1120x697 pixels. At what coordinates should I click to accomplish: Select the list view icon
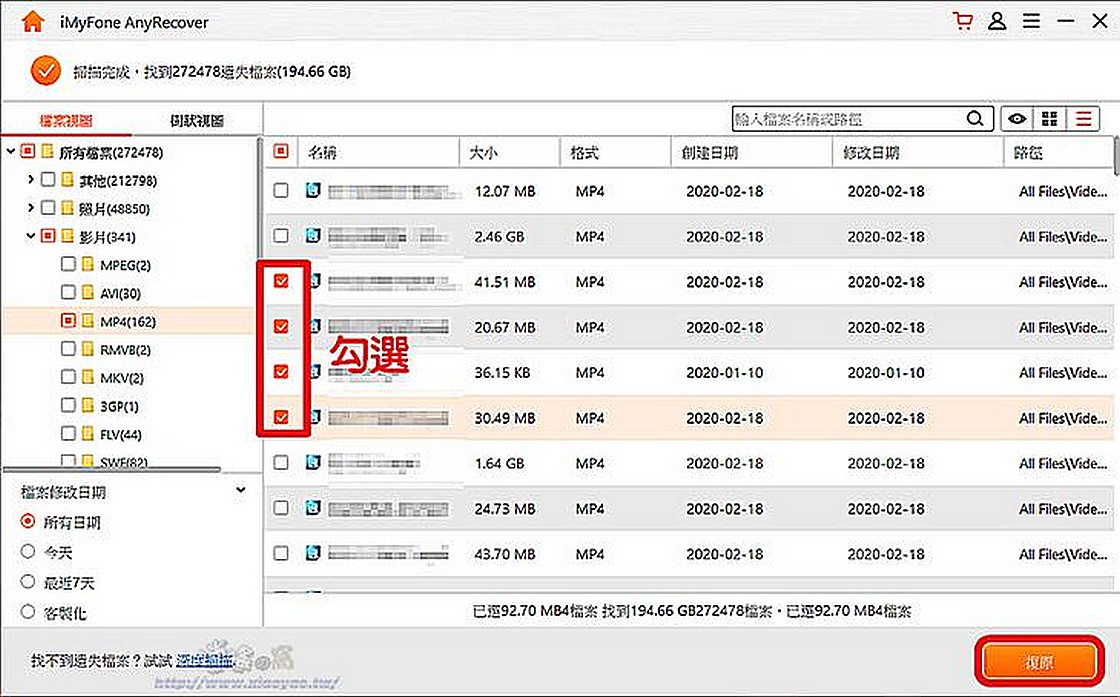coord(1083,118)
